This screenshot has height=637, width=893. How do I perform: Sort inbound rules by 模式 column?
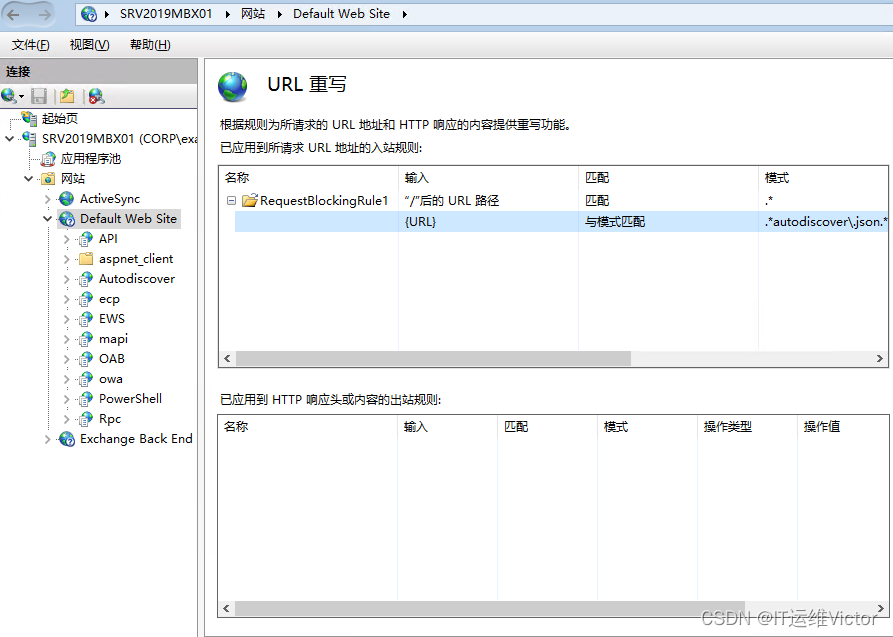pos(823,178)
